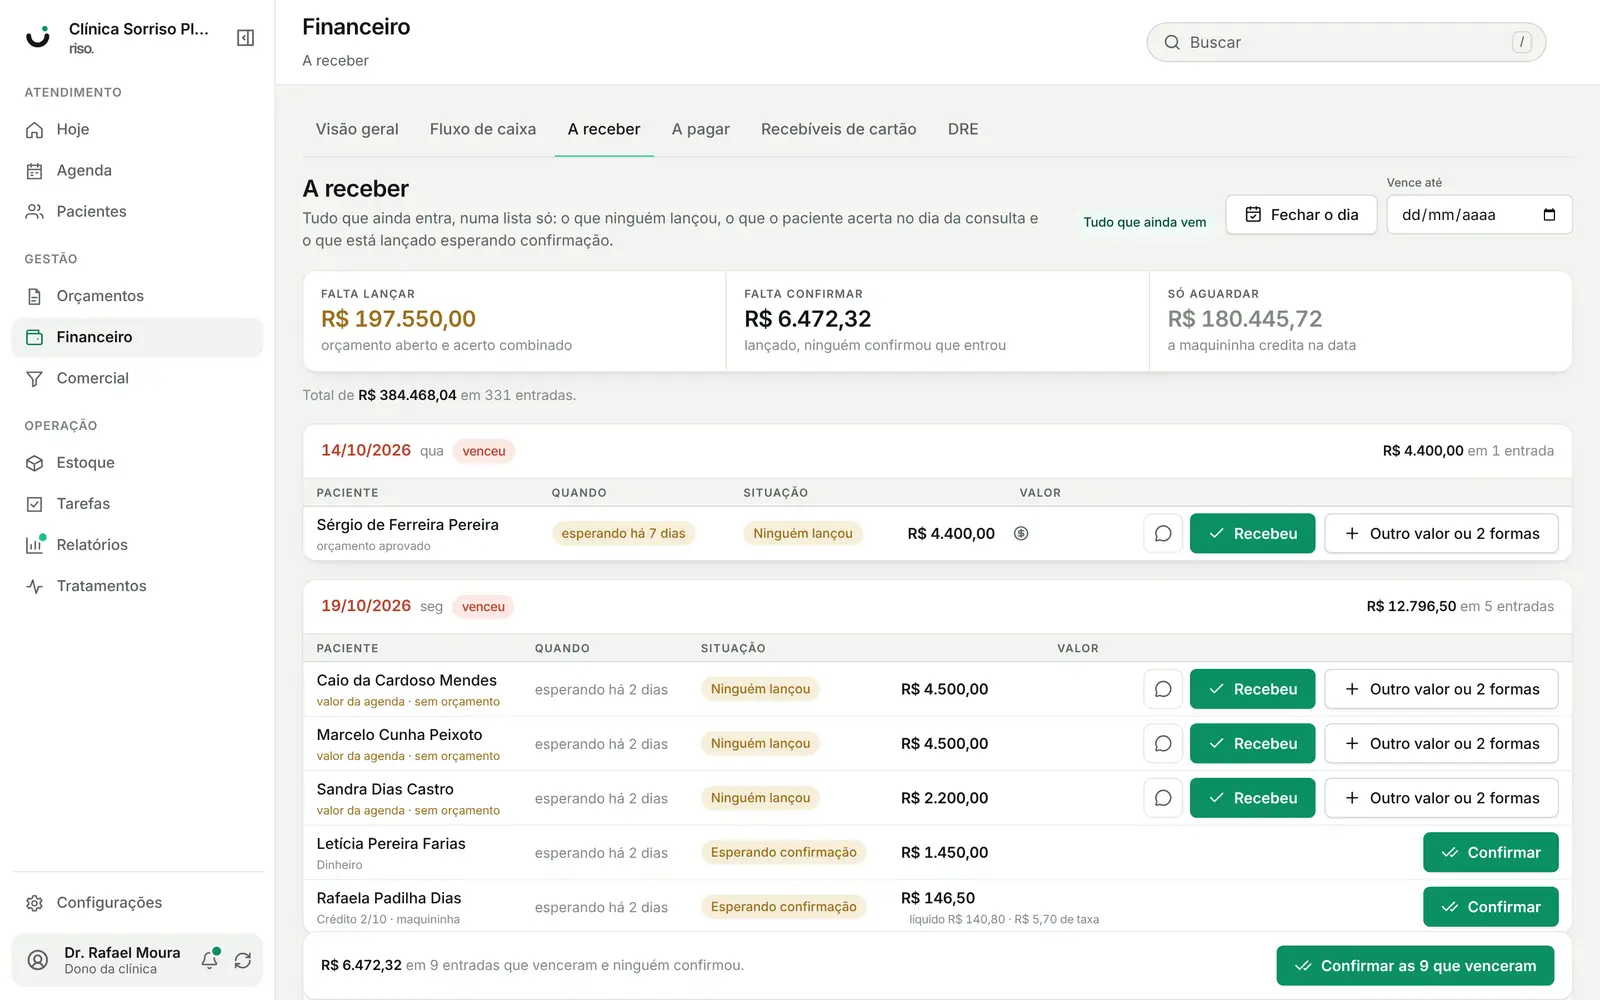Click the coin icon next to R$ 4.400,00
The image size is (1600, 1000).
pyautogui.click(x=1021, y=534)
